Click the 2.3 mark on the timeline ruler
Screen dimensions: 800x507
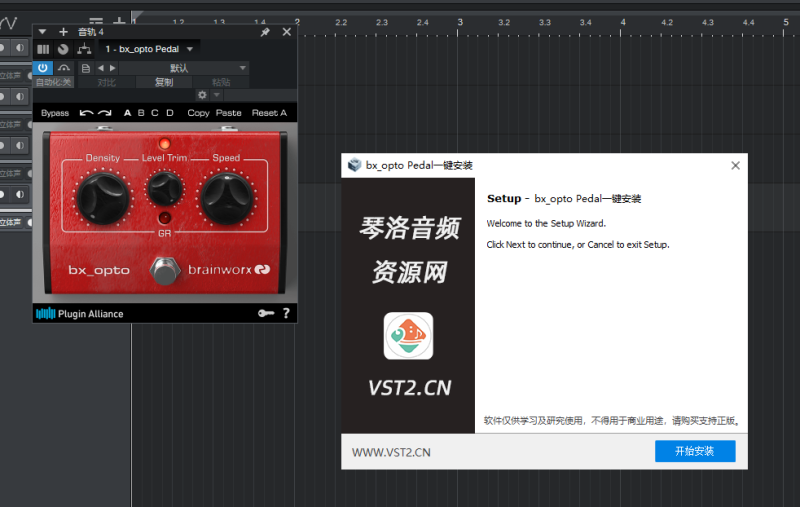[x=382, y=22]
